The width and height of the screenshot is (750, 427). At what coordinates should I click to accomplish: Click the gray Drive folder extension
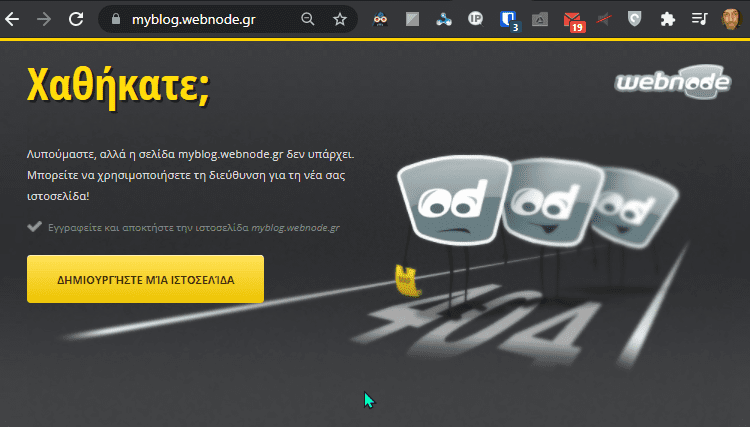coord(540,19)
